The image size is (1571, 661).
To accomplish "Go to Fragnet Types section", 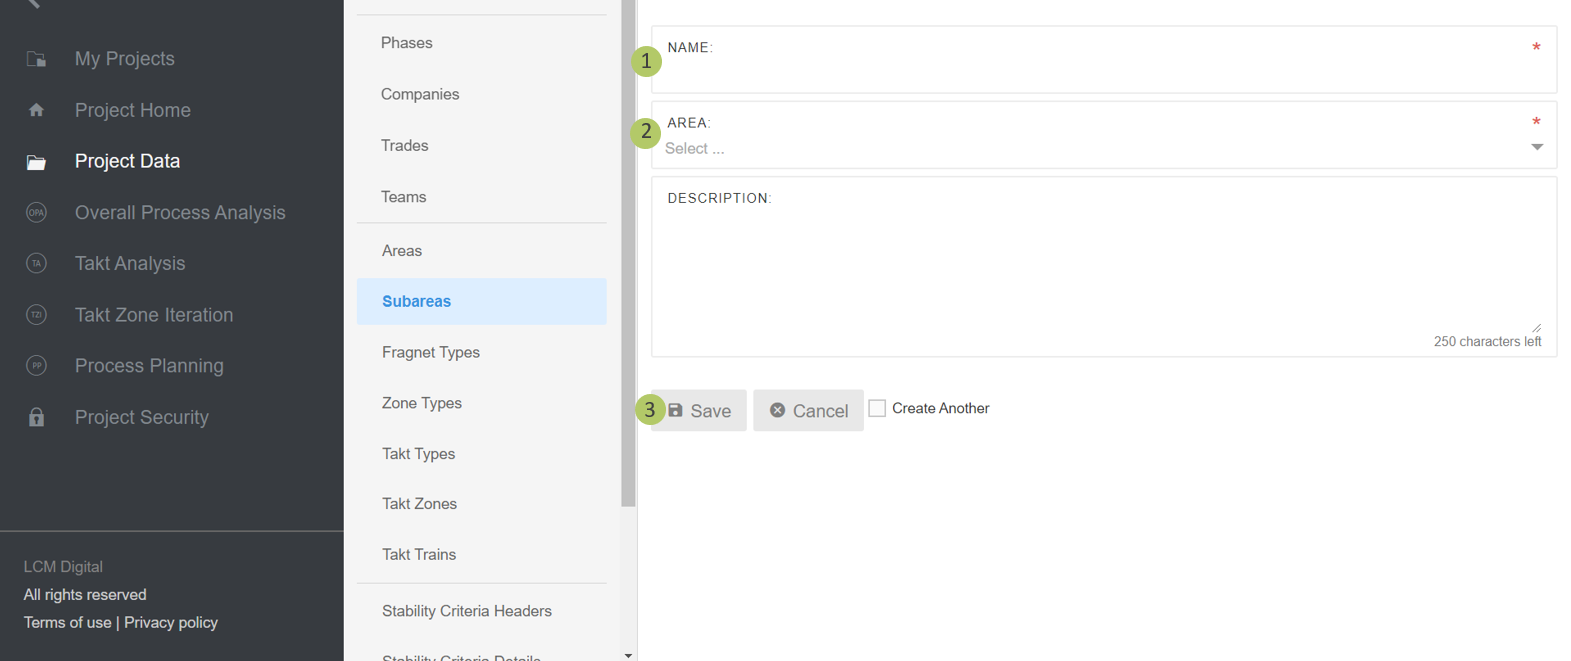I will [x=431, y=352].
